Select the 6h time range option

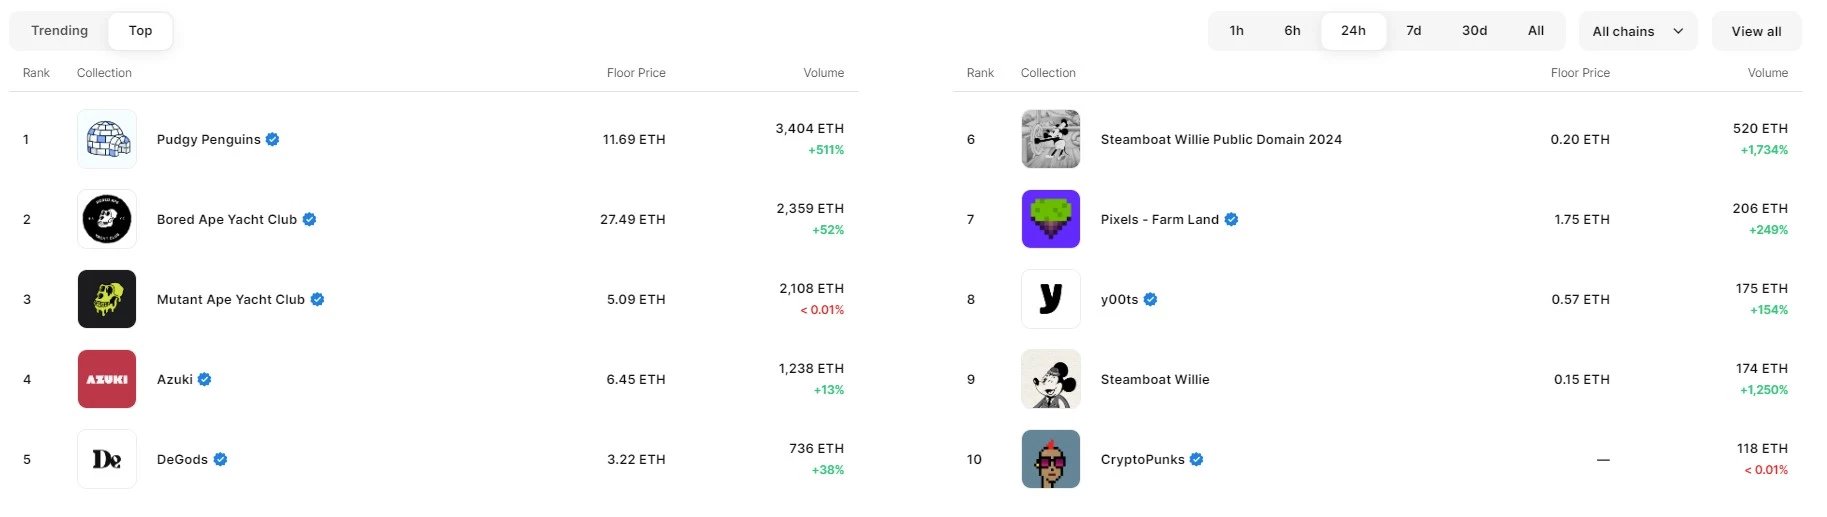click(x=1293, y=31)
